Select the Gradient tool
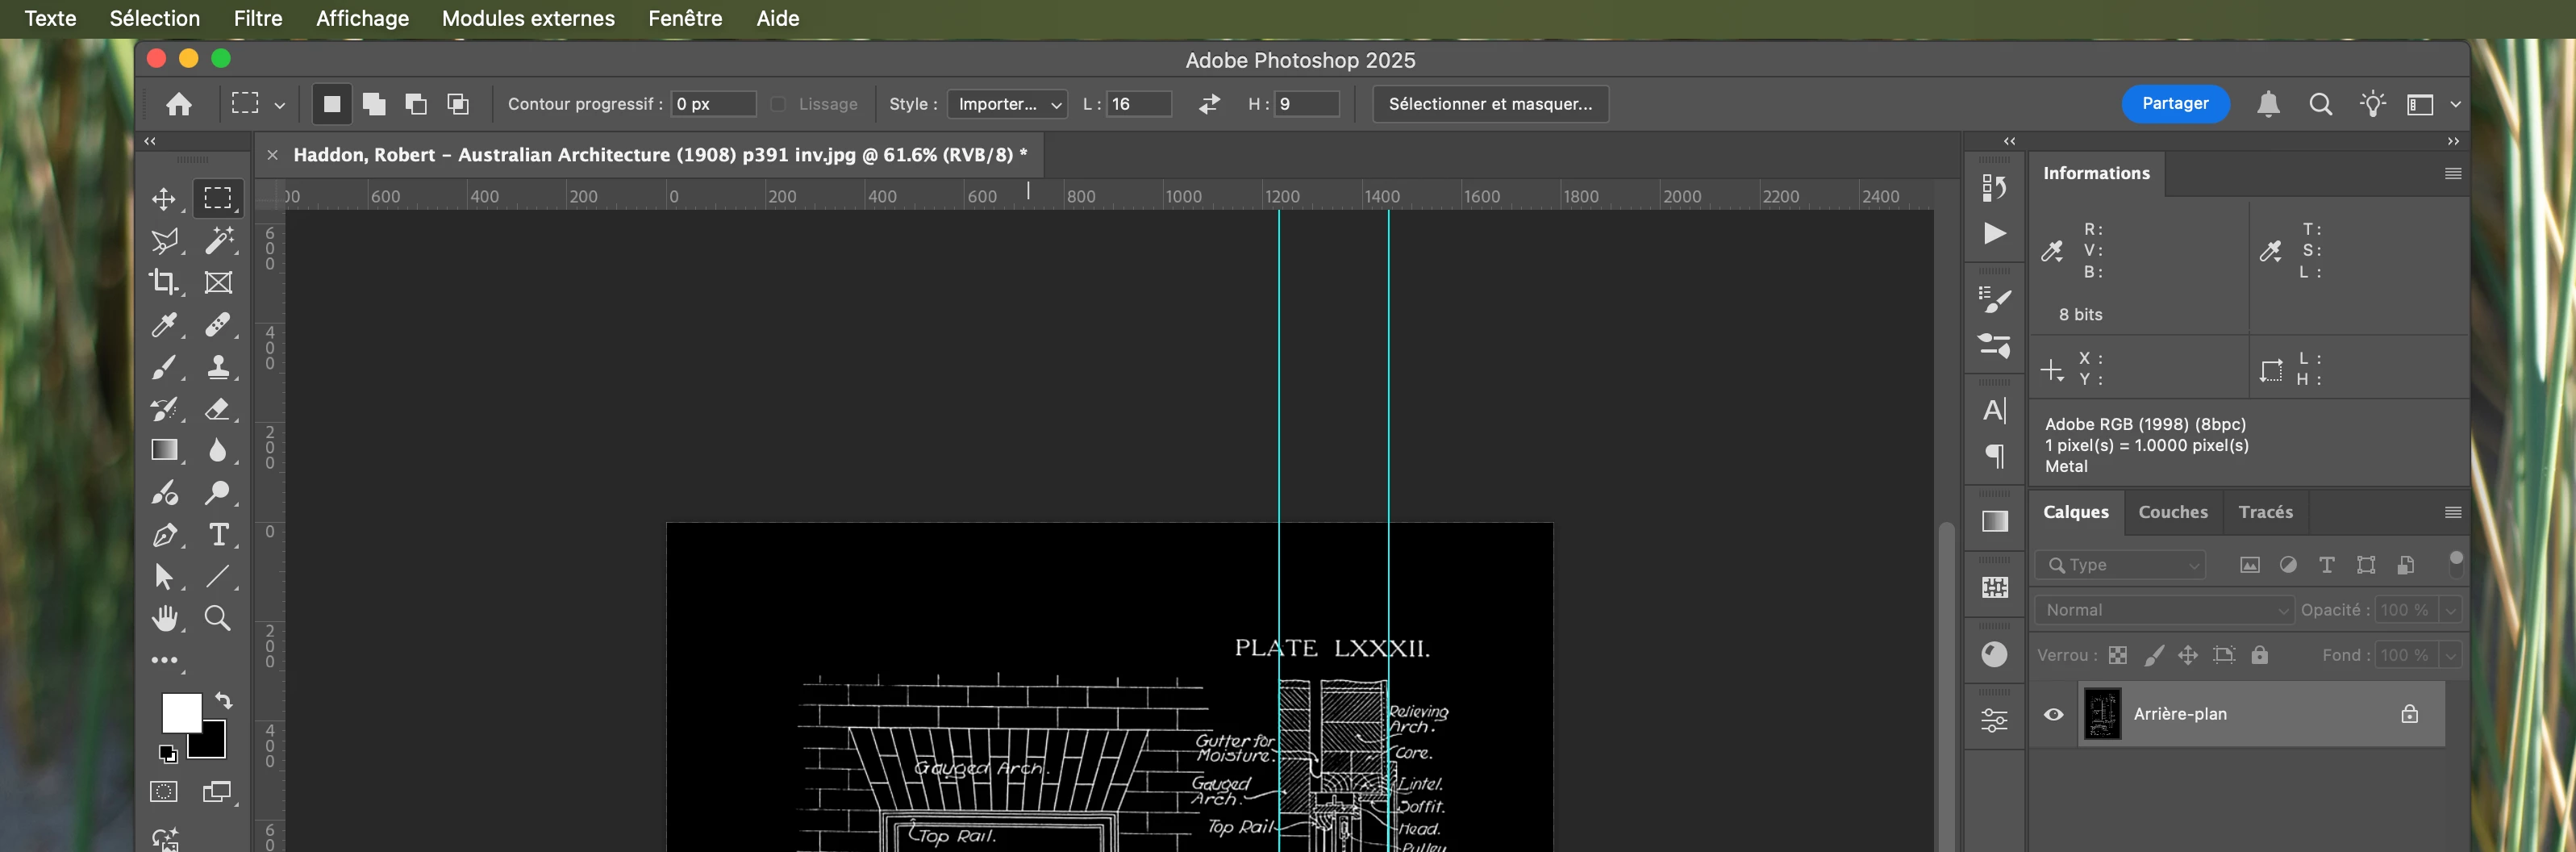The image size is (2576, 852). (x=164, y=451)
